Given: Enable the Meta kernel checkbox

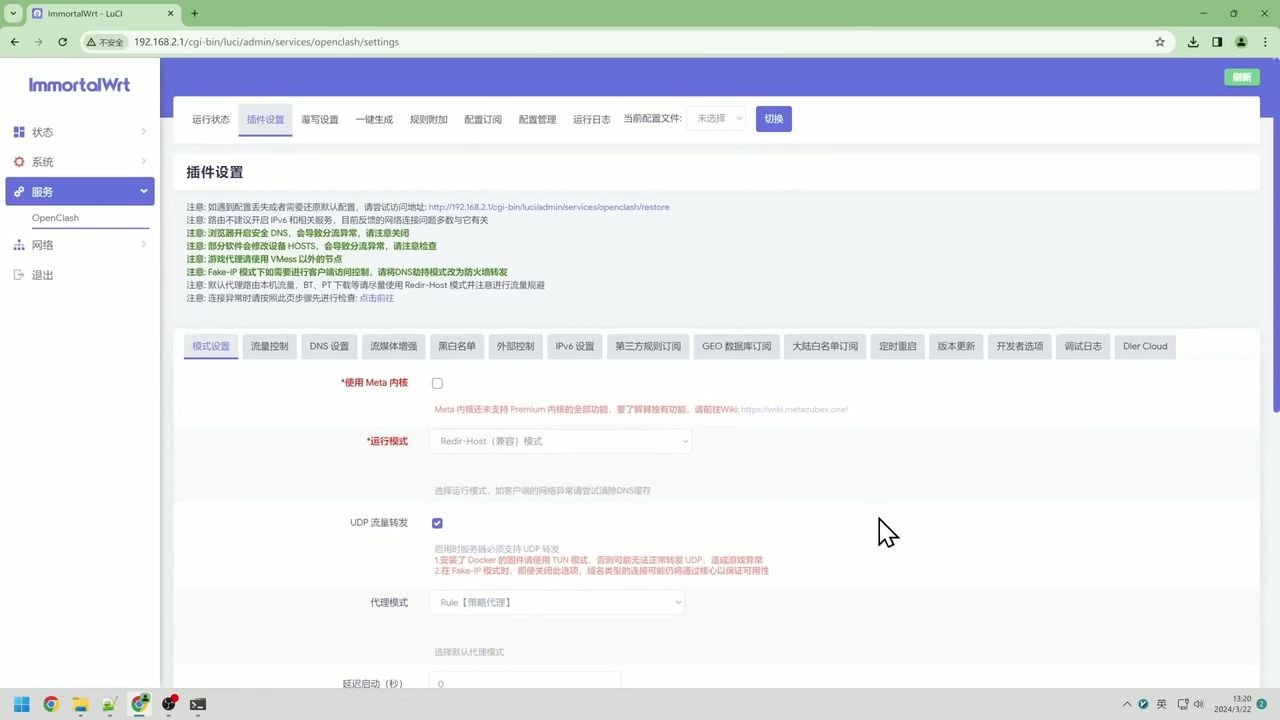Looking at the screenshot, I should (x=437, y=383).
